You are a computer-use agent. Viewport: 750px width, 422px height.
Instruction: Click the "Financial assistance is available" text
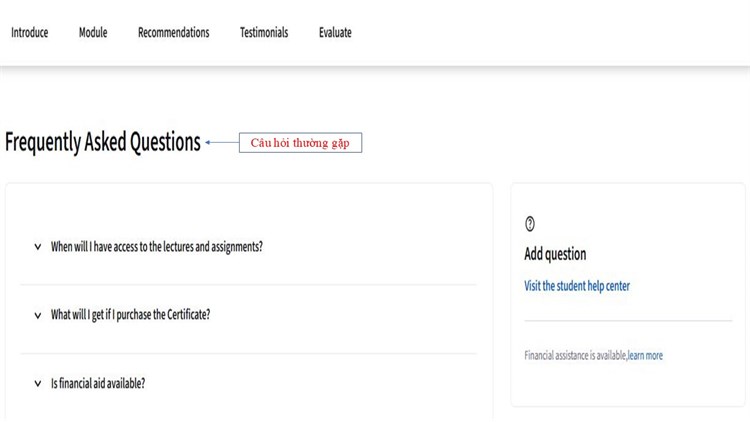[575, 355]
